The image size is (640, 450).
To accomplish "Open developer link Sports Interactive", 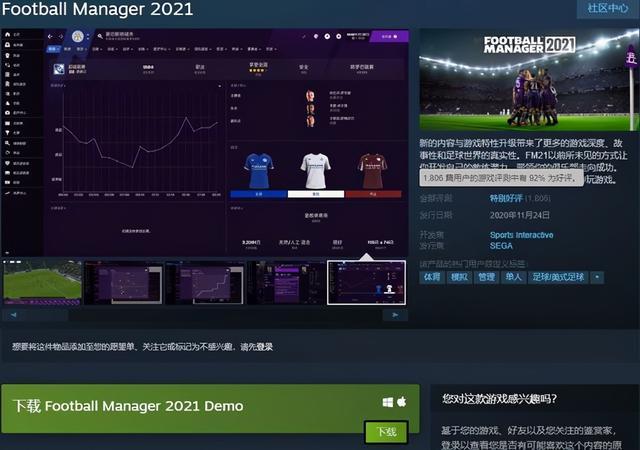I will [522, 235].
